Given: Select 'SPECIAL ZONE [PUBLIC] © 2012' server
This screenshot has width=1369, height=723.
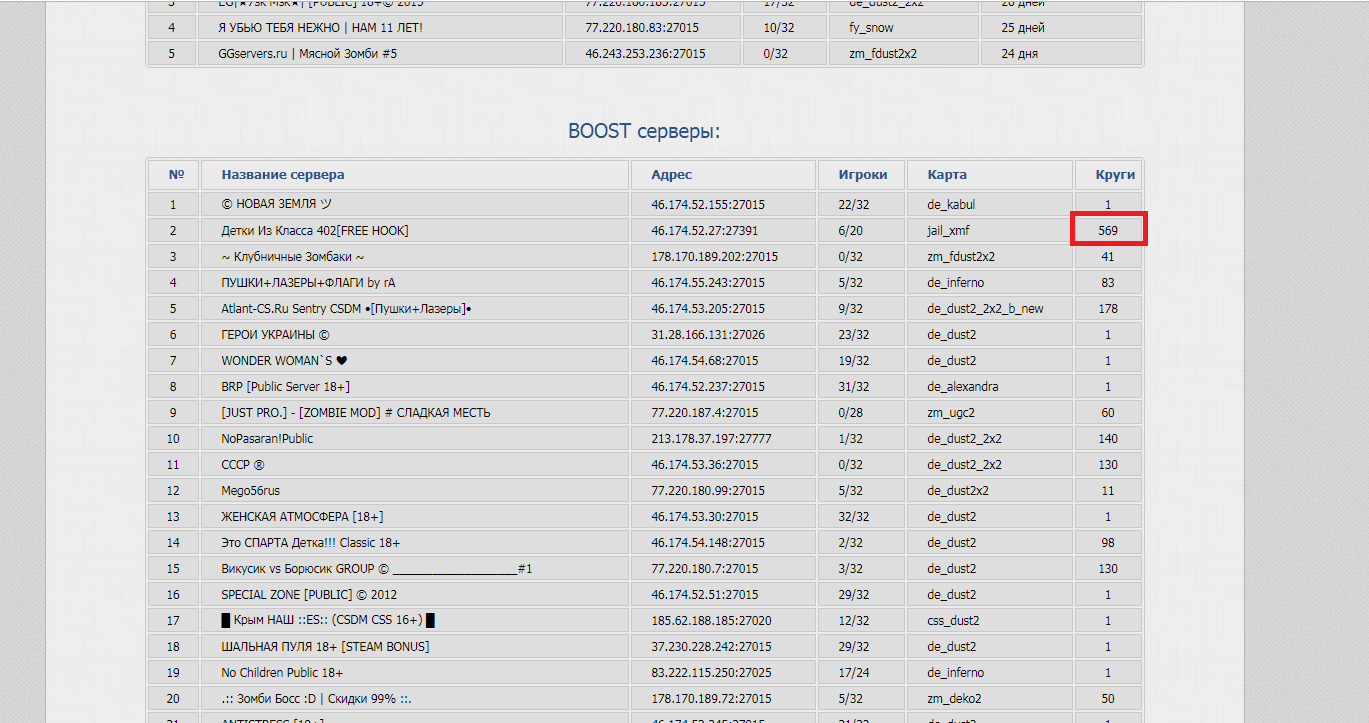Looking at the screenshot, I should (x=302, y=594).
